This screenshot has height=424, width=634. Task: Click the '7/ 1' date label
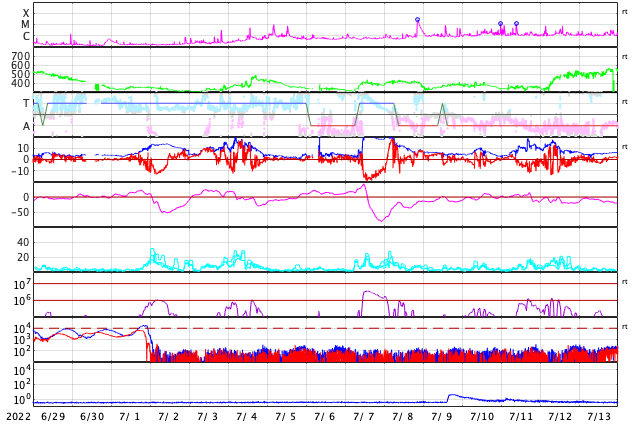point(130,416)
